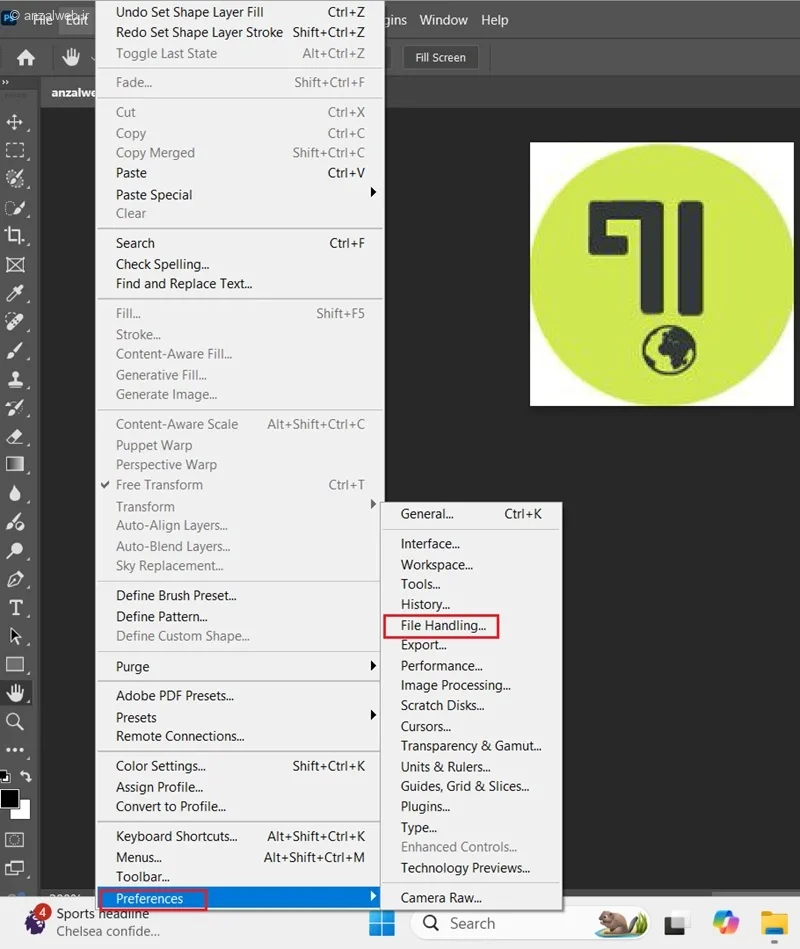Select the Move tool
The image size is (800, 949).
click(15, 122)
